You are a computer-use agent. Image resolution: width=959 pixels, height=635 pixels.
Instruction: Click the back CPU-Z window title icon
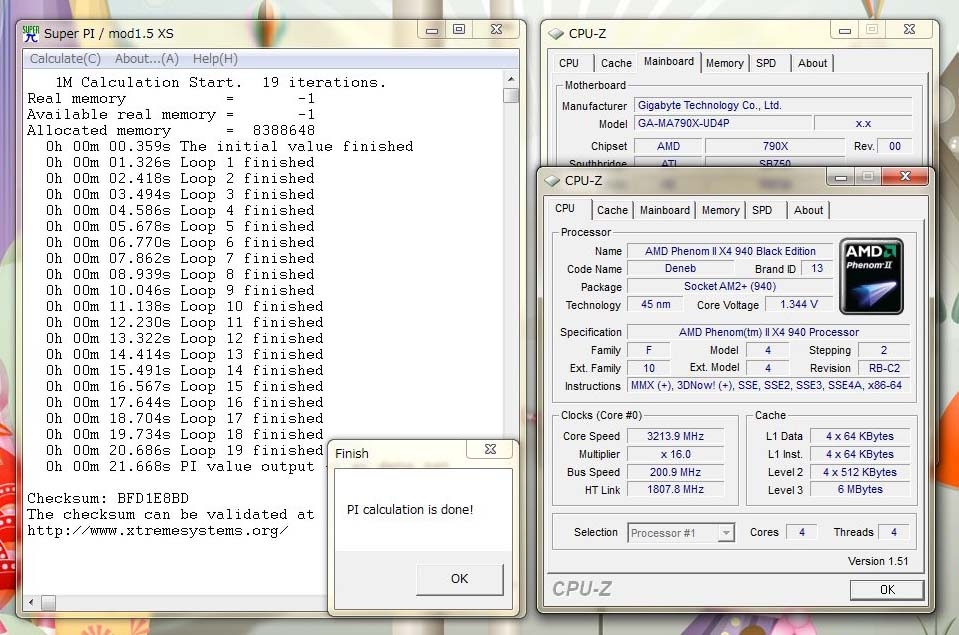(555, 34)
